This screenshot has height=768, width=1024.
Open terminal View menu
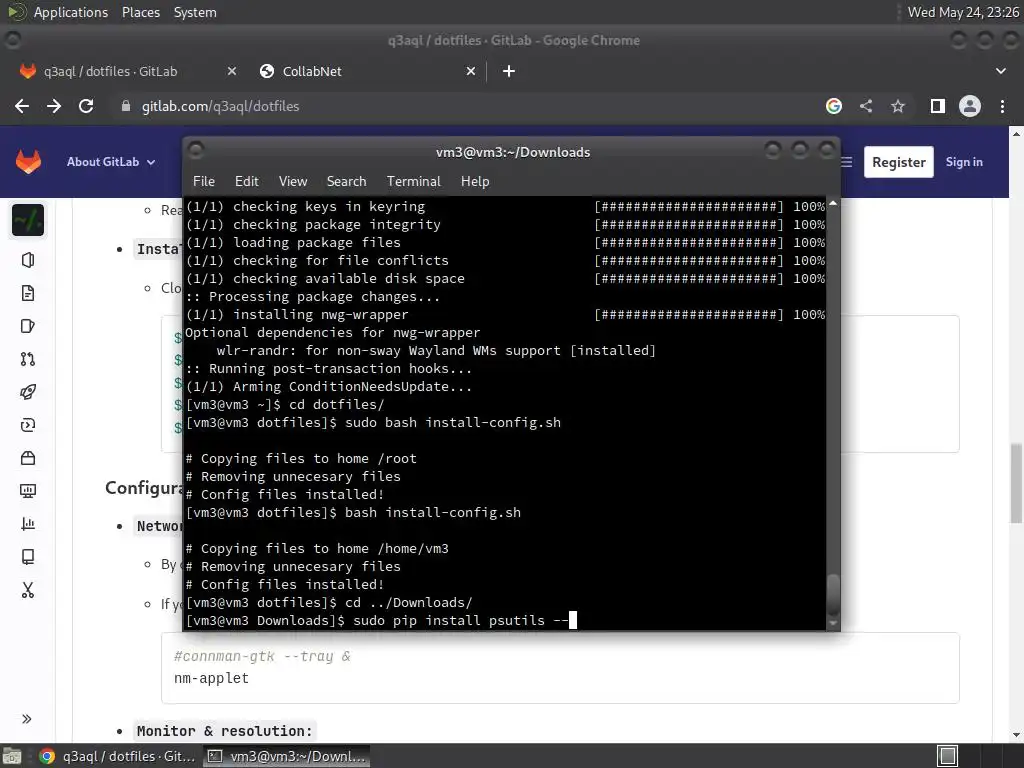coord(293,182)
